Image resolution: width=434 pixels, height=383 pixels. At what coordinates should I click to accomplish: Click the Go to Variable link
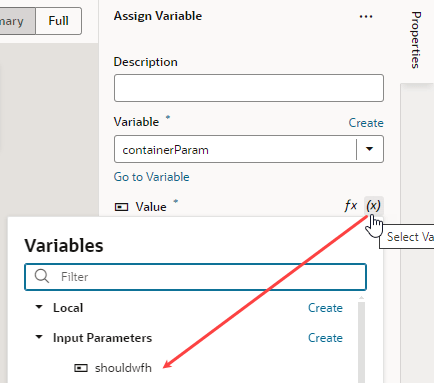(152, 177)
